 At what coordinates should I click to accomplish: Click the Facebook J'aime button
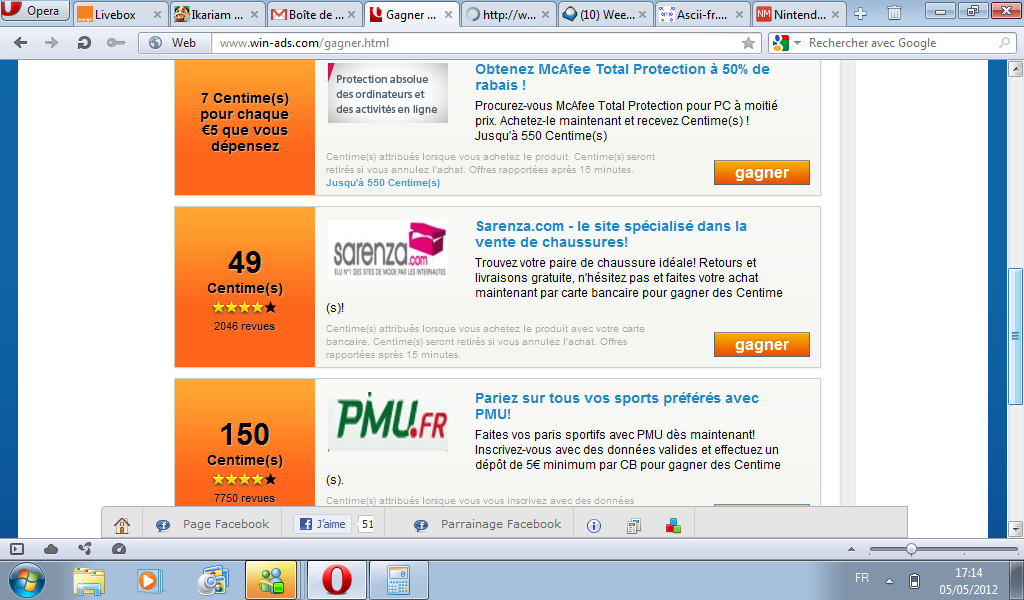323,524
